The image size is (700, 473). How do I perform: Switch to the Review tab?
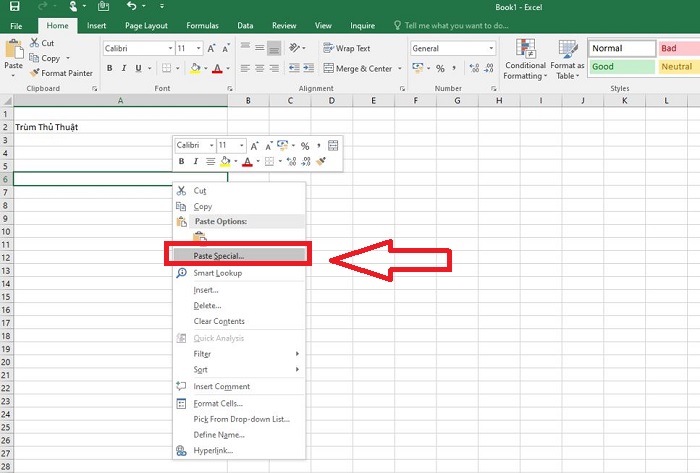(284, 26)
